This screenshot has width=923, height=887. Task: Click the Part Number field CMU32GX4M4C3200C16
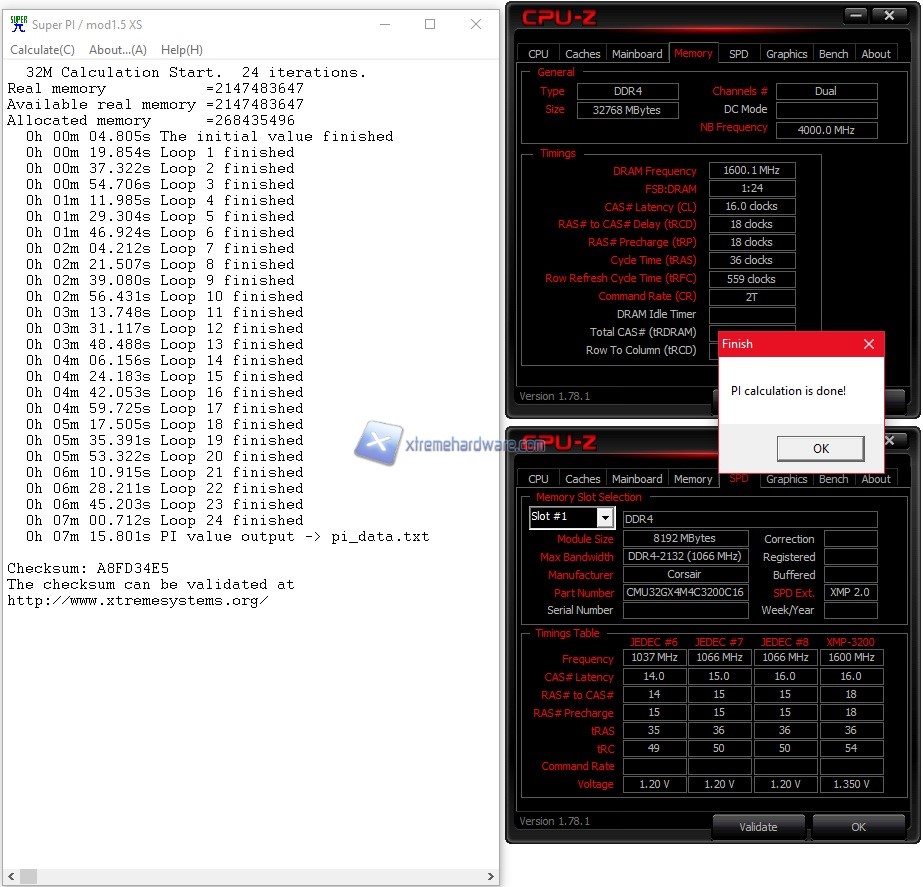[x=685, y=592]
